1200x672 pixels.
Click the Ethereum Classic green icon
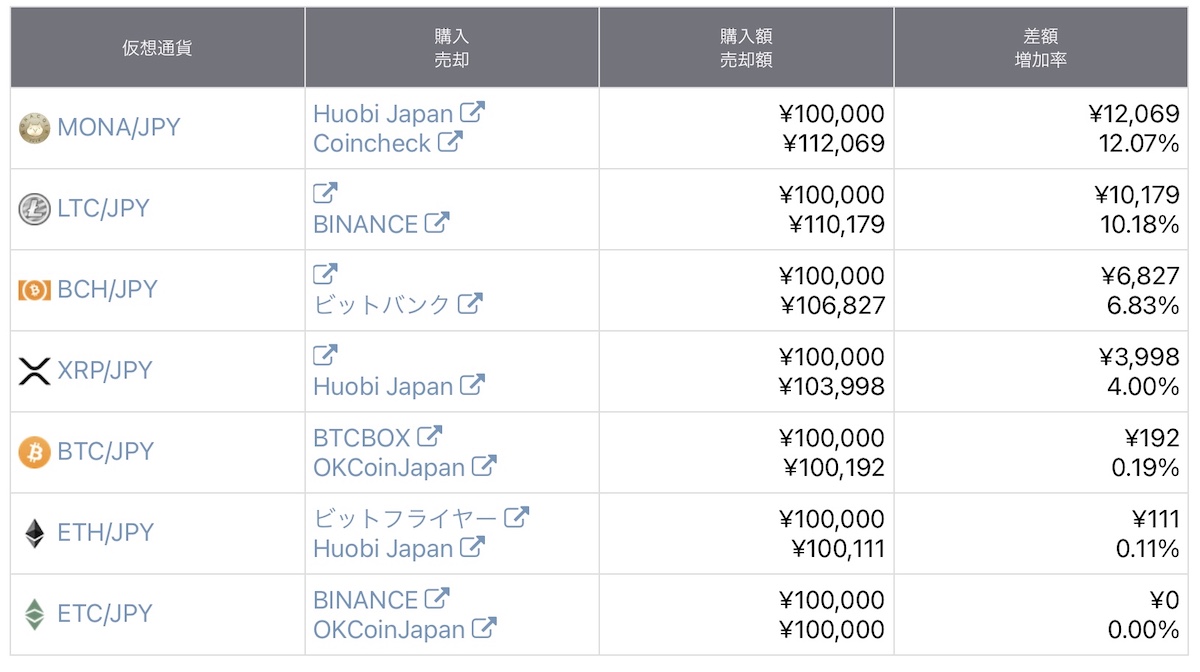pyautogui.click(x=34, y=614)
